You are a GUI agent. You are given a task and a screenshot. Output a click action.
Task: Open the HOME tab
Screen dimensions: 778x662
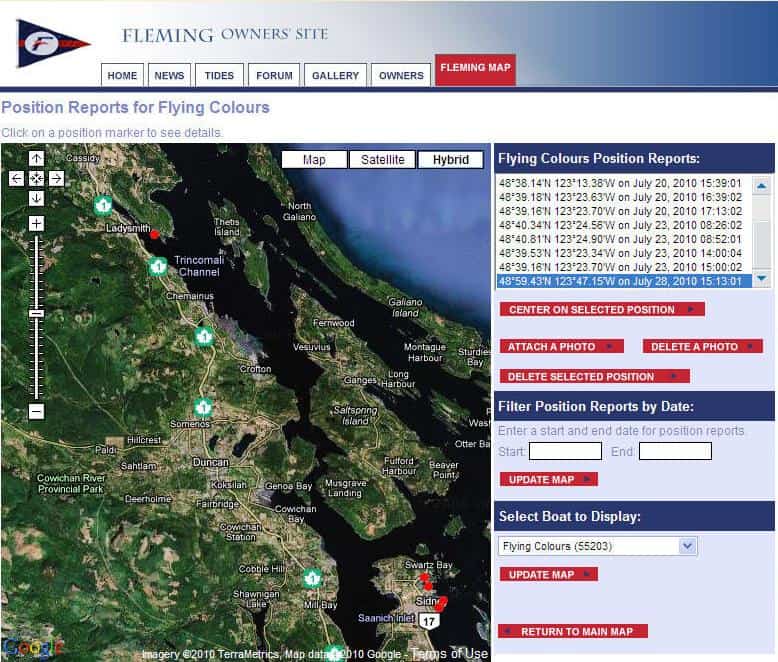(122, 75)
